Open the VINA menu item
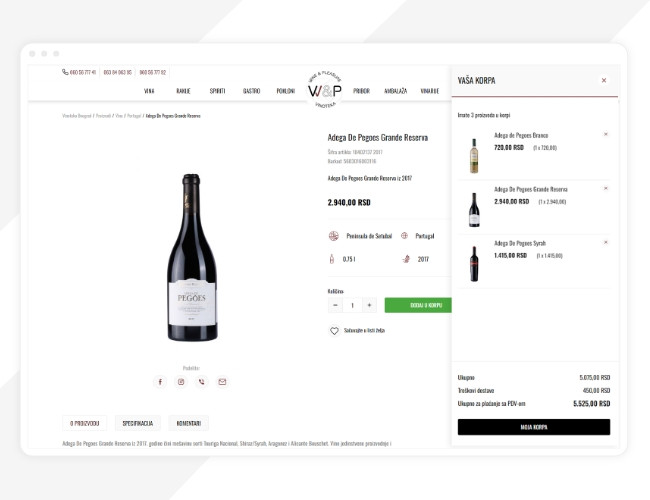Image resolution: width=650 pixels, height=500 pixels. 149,91
